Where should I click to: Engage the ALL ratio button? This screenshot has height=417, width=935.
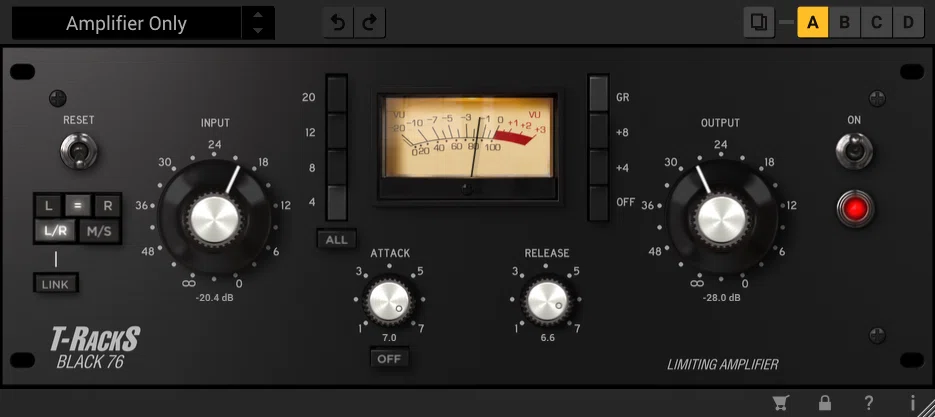pos(337,239)
